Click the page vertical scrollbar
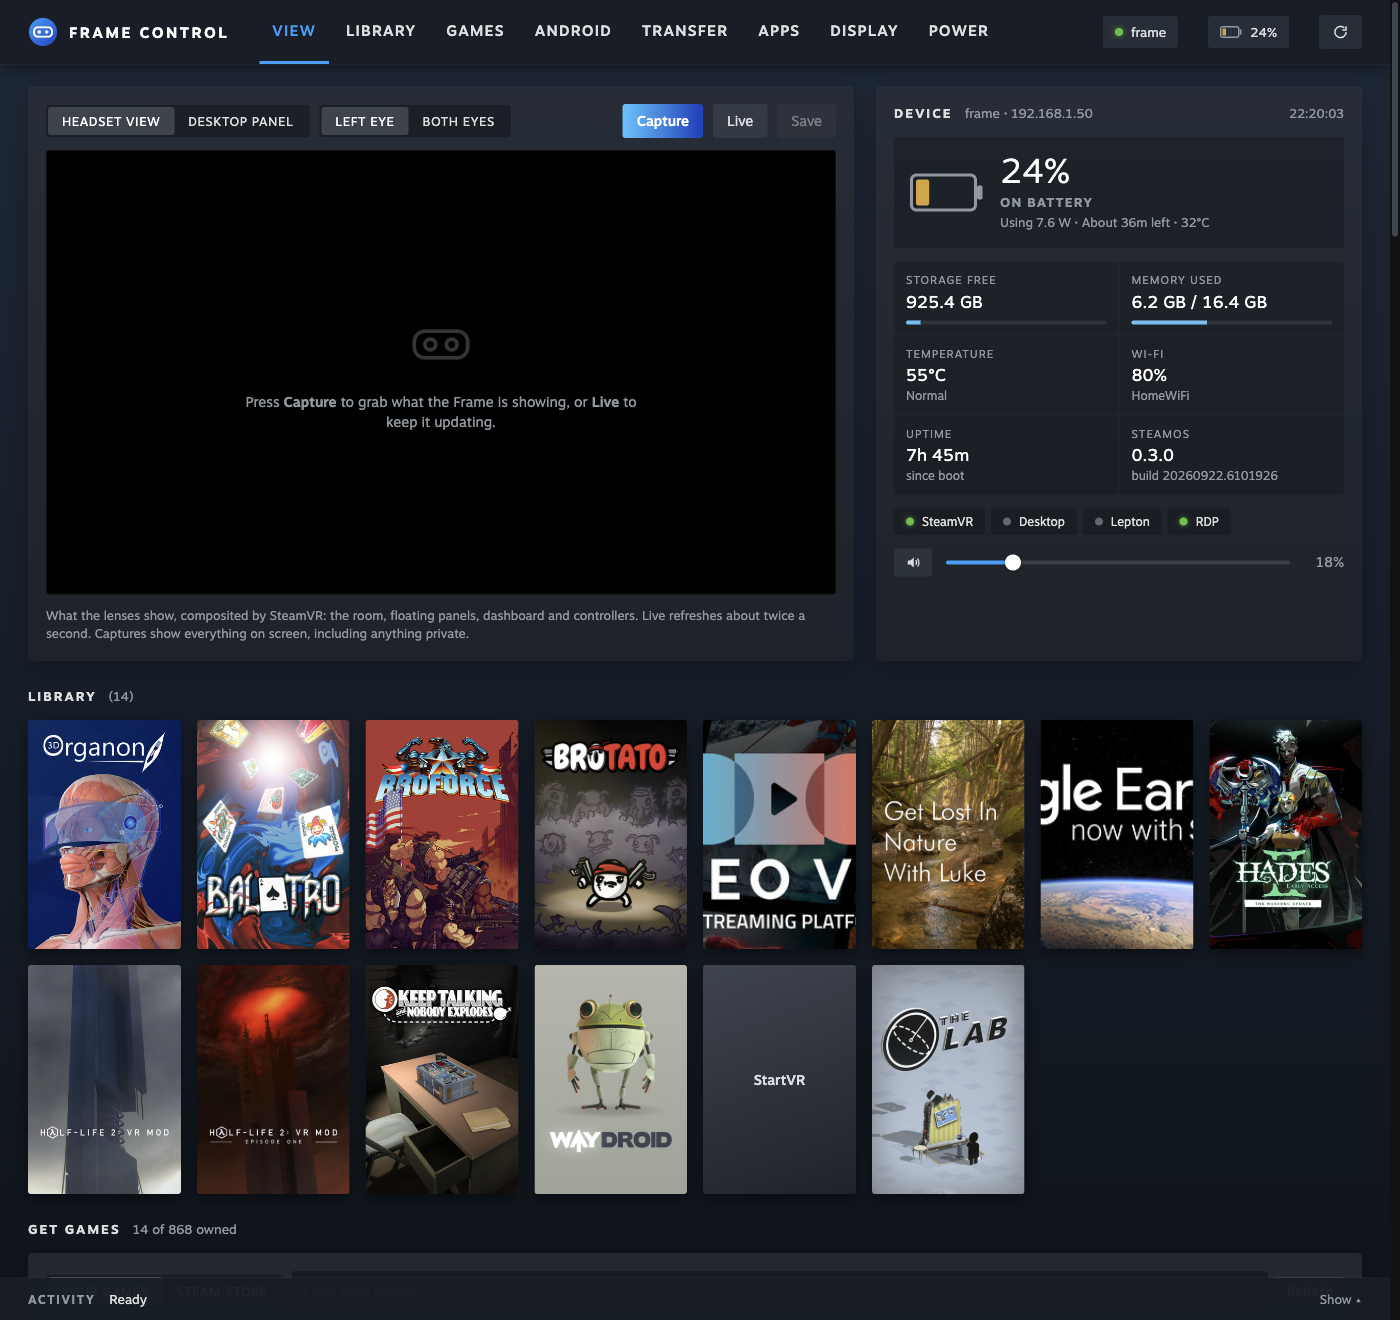The height and width of the screenshot is (1320, 1400). (x=1395, y=118)
